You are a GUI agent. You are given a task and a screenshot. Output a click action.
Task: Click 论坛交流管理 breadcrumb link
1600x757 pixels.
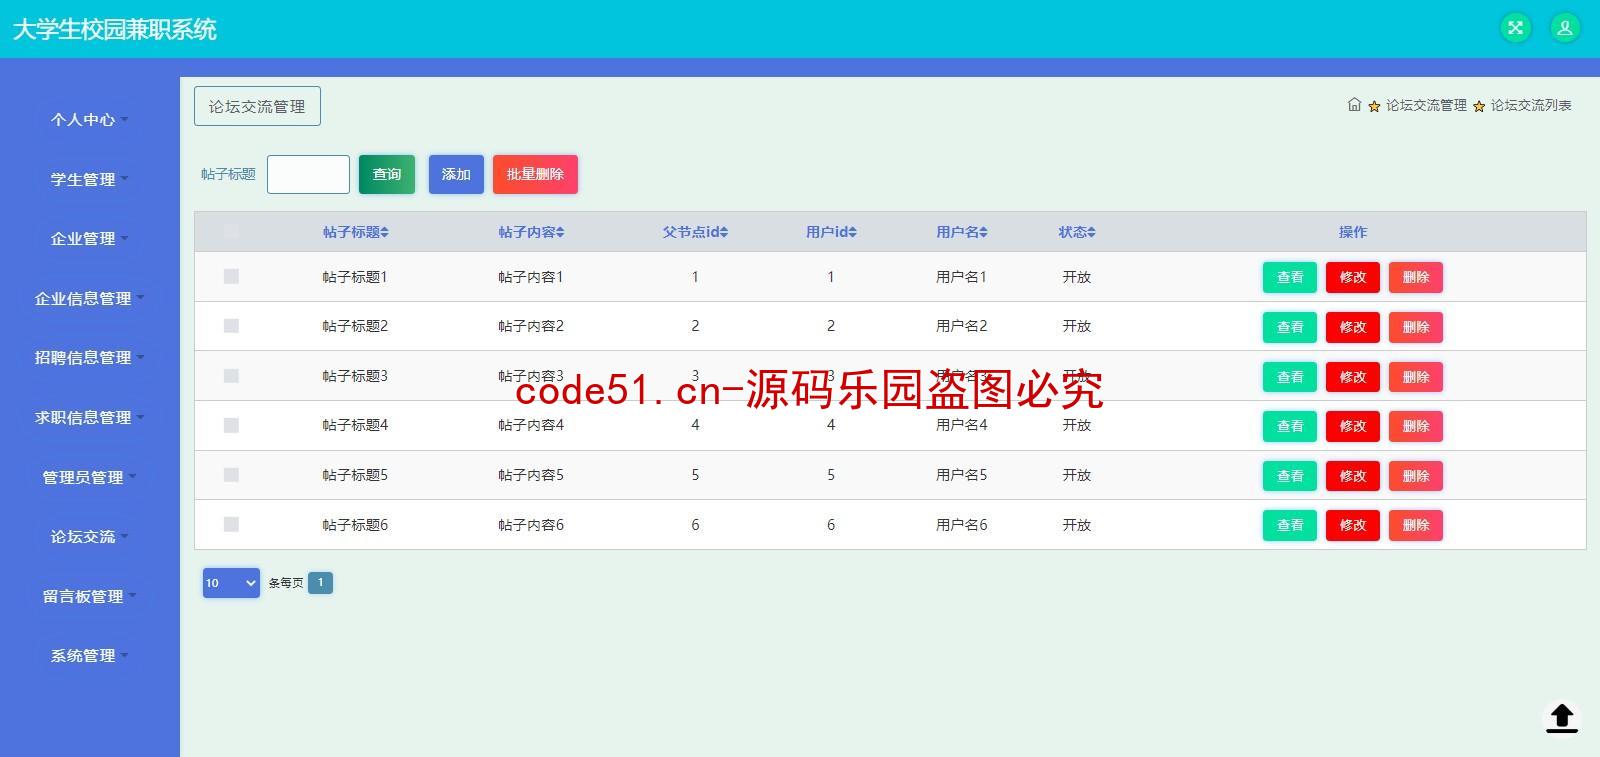(1426, 105)
